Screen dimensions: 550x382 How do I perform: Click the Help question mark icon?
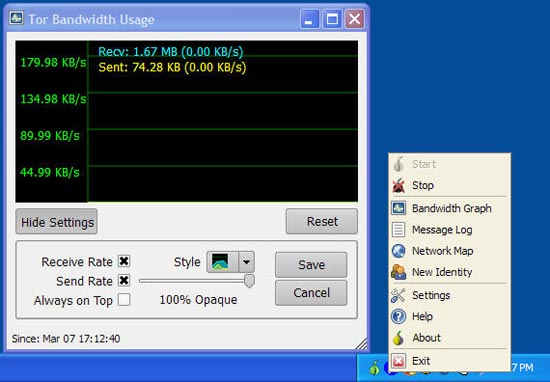(399, 317)
